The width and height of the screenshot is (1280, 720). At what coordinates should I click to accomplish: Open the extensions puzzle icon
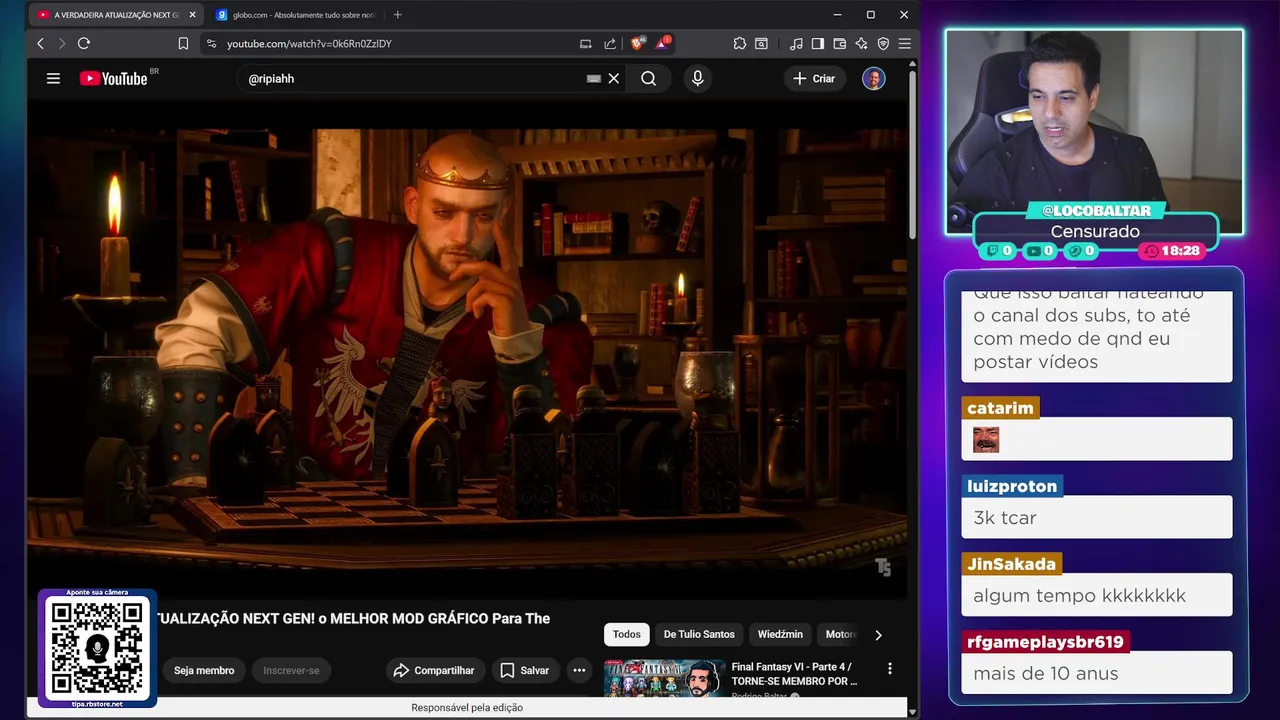tap(740, 44)
